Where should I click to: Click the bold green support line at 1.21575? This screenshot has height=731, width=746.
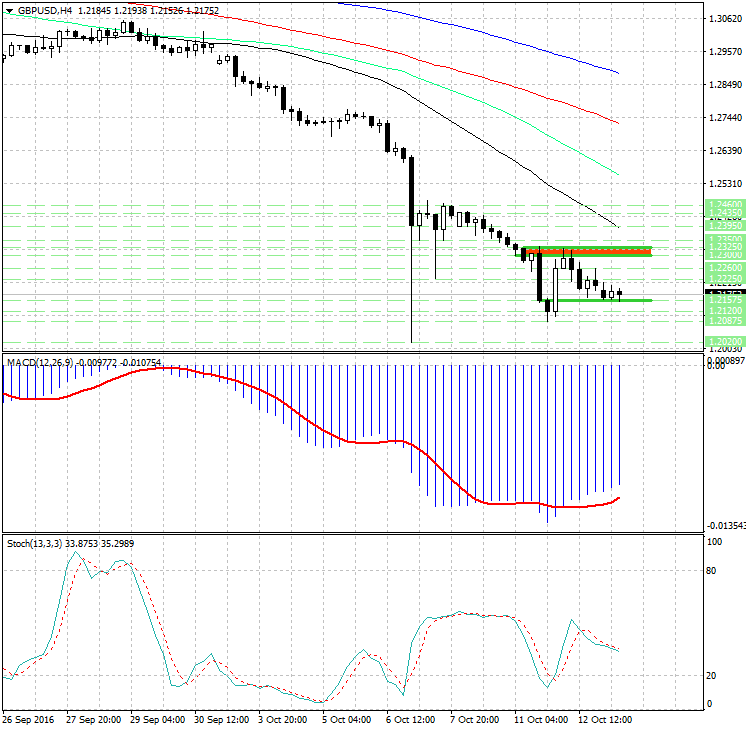coord(598,300)
